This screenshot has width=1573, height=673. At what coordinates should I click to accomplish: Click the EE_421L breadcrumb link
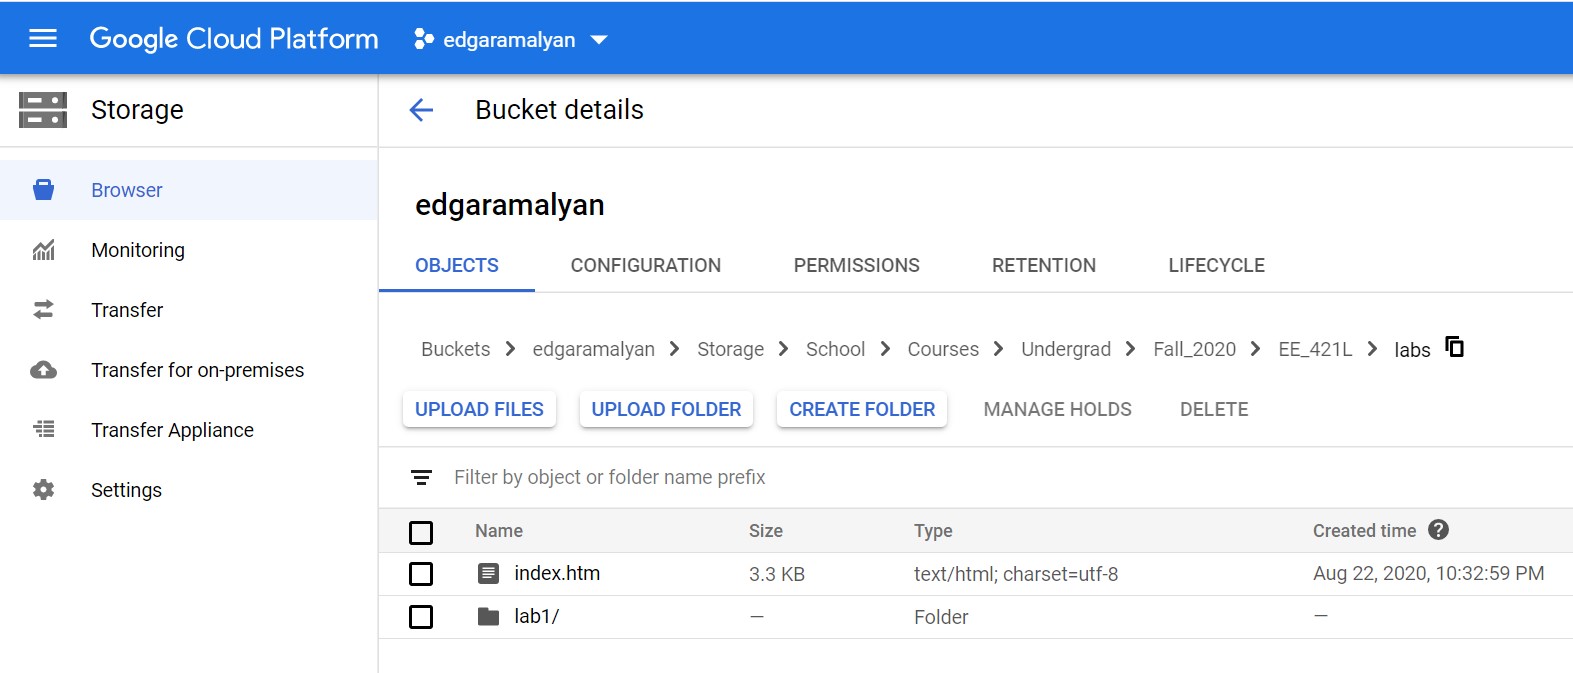[x=1315, y=349]
